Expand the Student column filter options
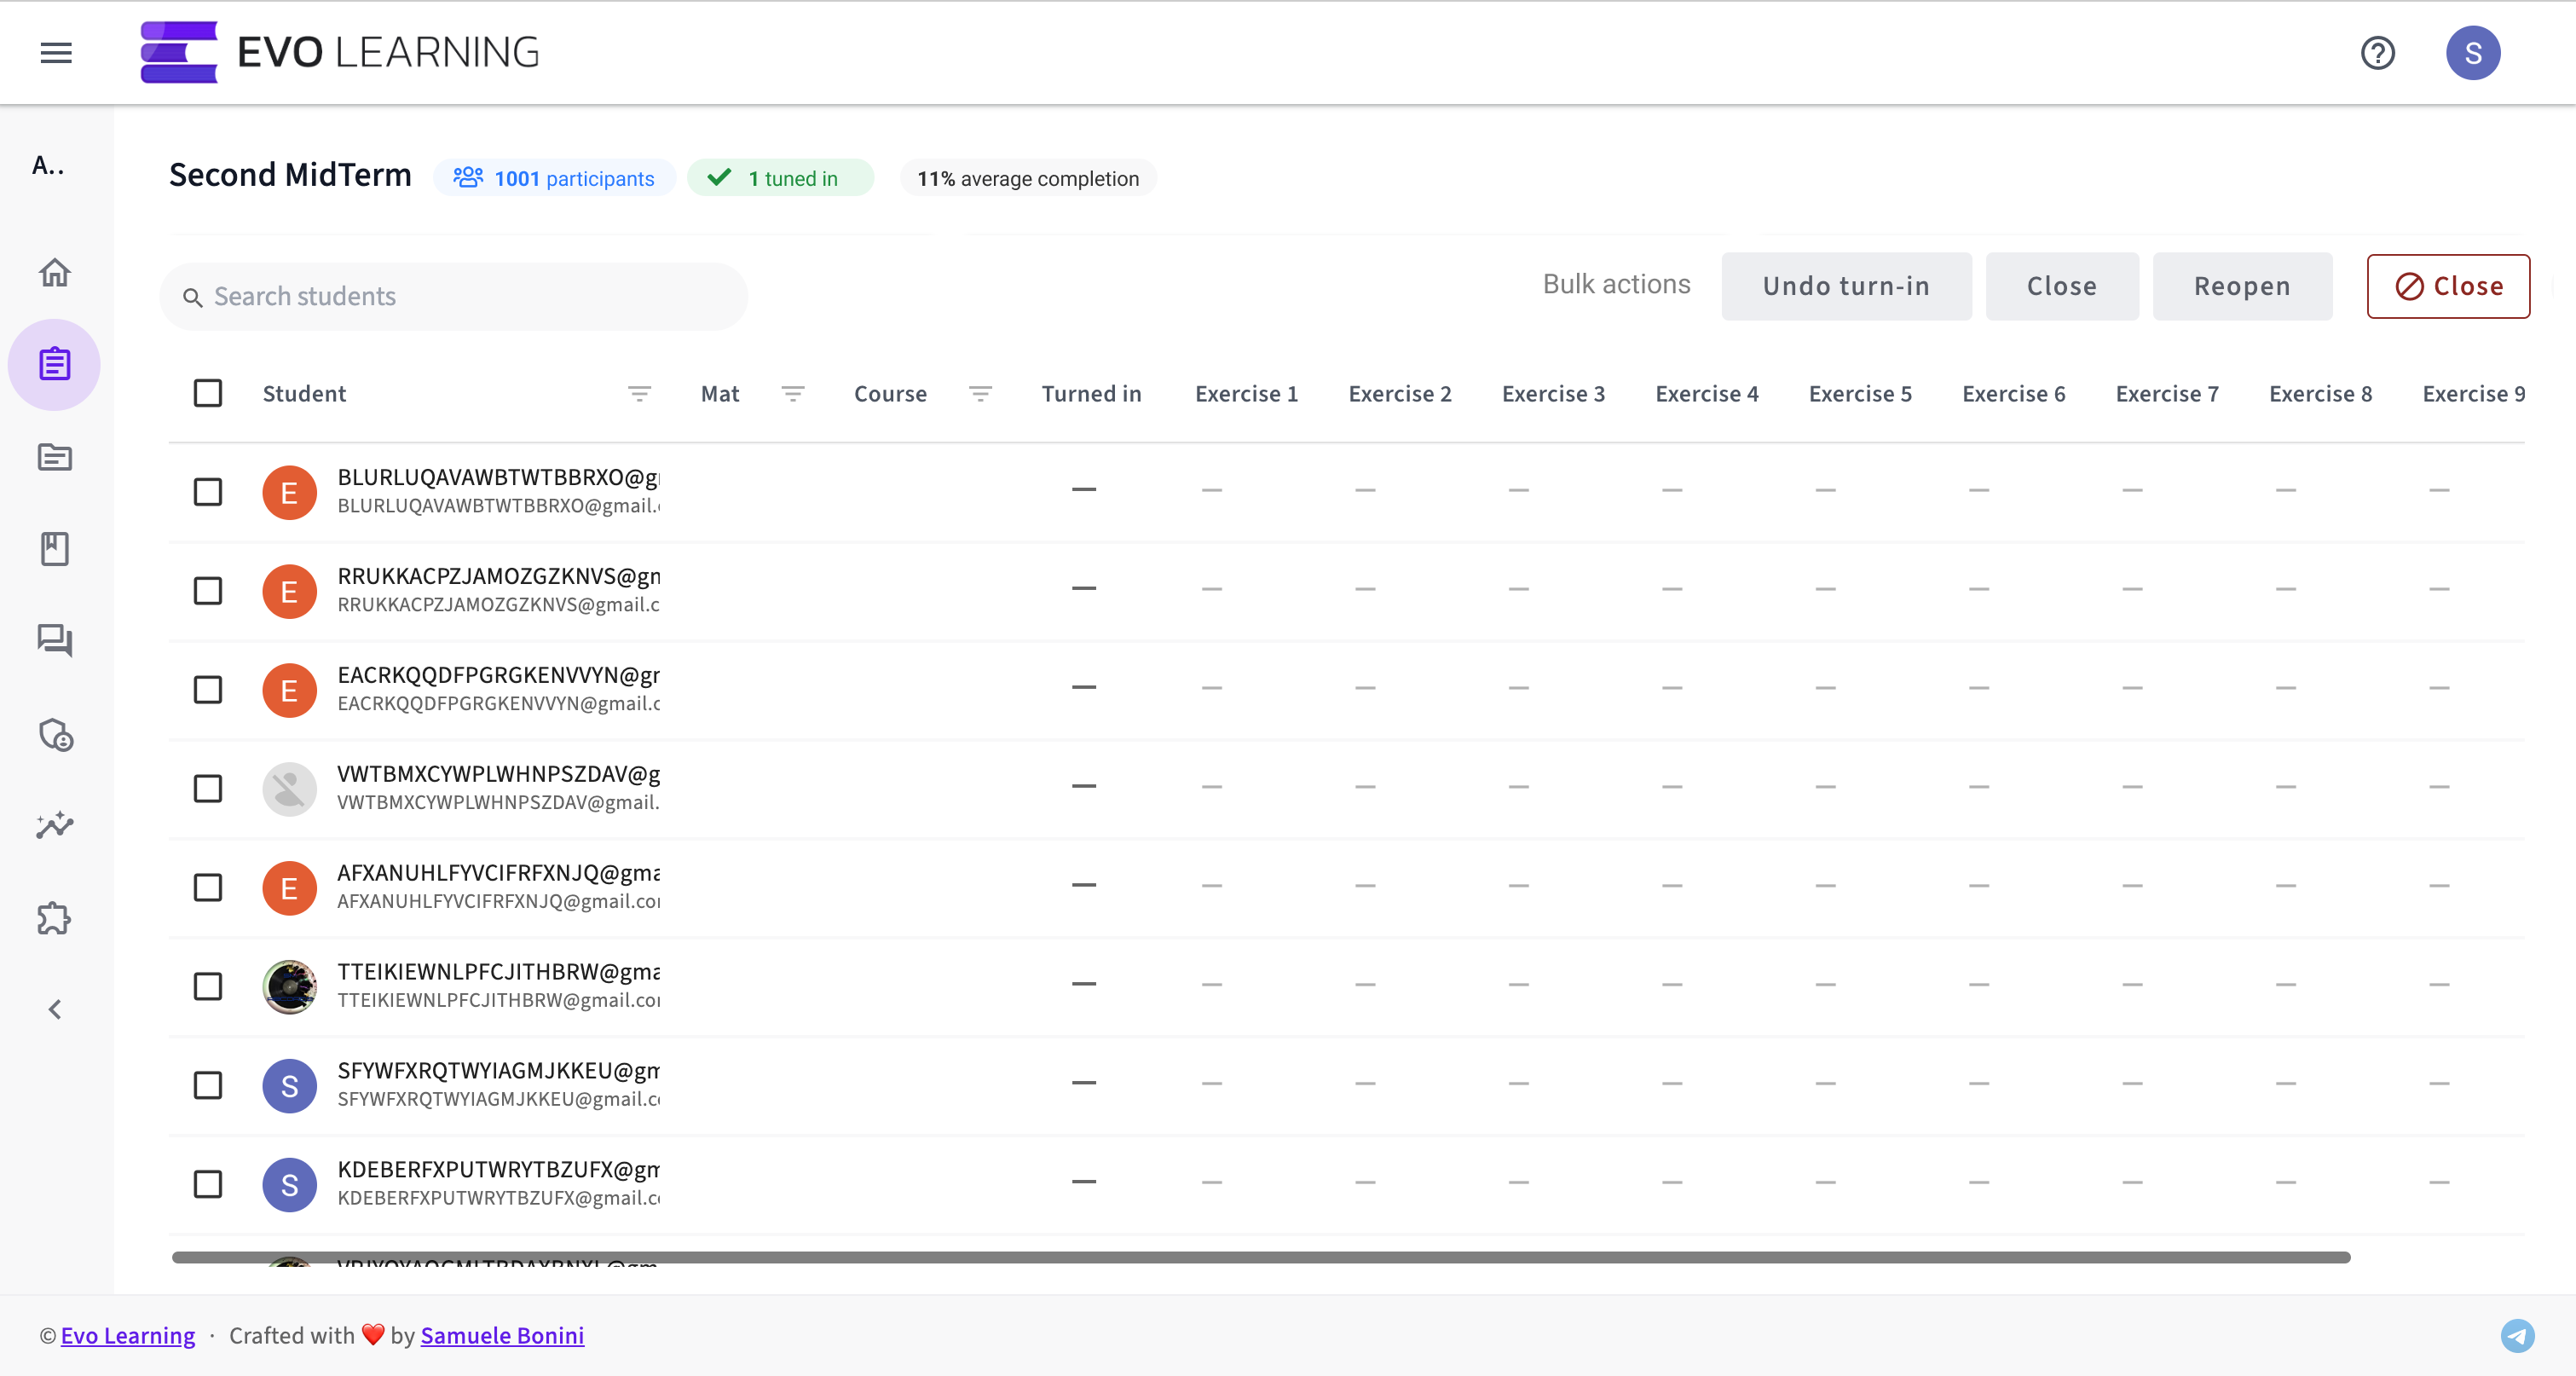This screenshot has height=1376, width=2576. (x=641, y=393)
